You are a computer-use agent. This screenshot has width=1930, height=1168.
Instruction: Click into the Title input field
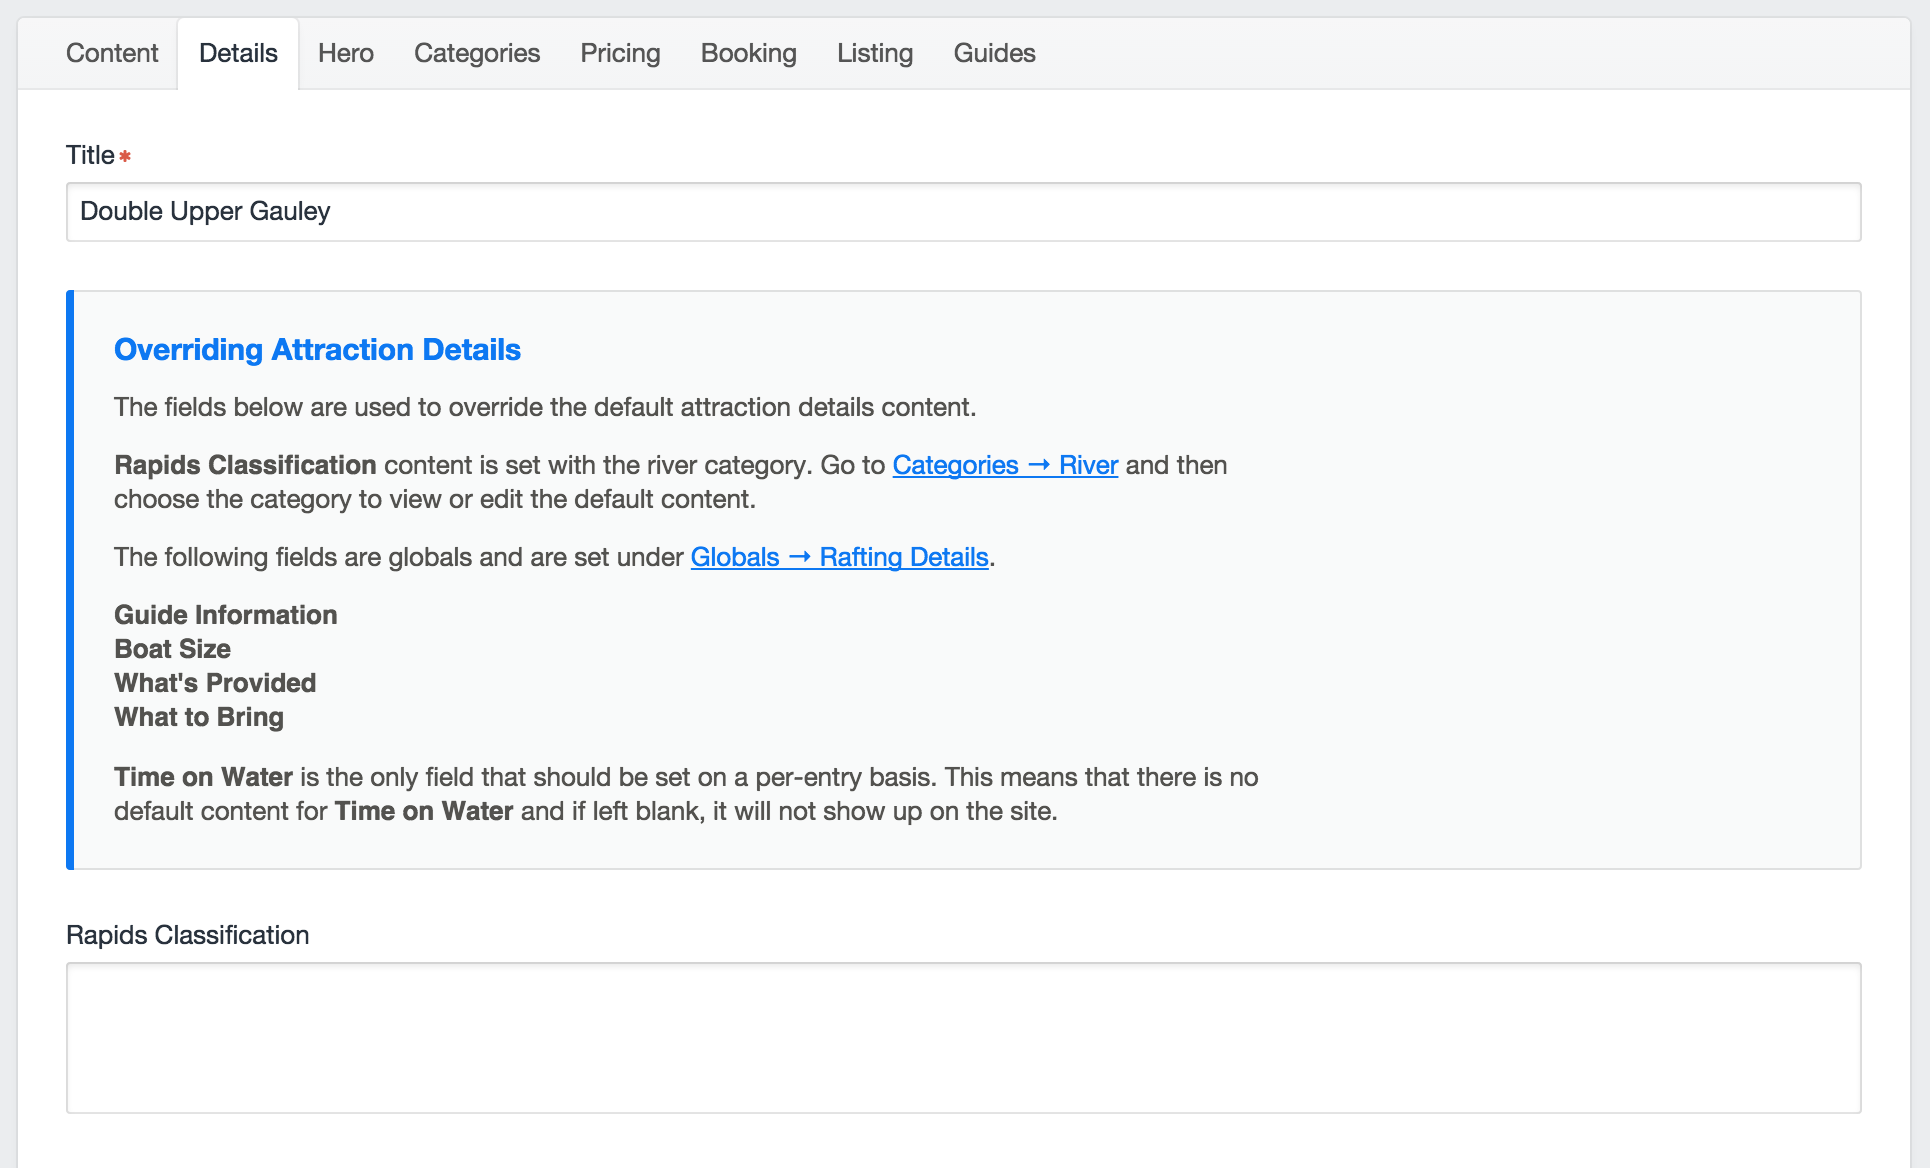pyautogui.click(x=963, y=212)
